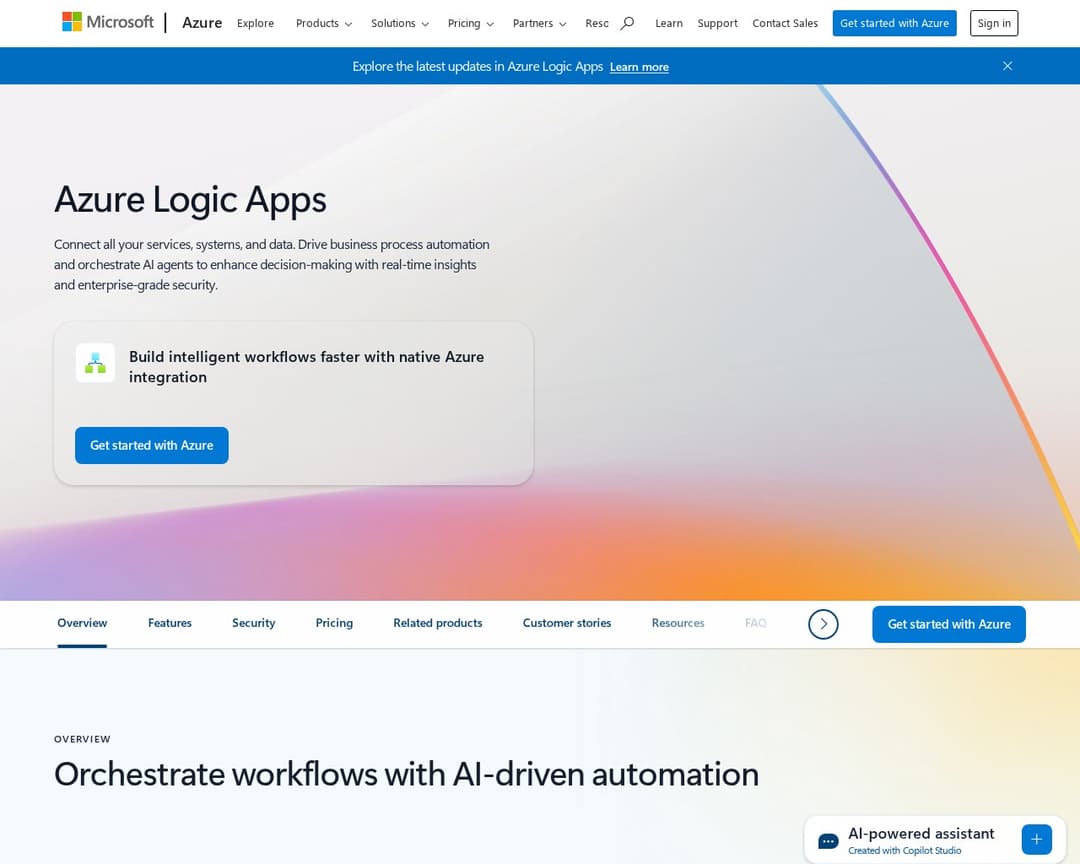Open the search magnifier icon
The height and width of the screenshot is (864, 1080).
[627, 23]
